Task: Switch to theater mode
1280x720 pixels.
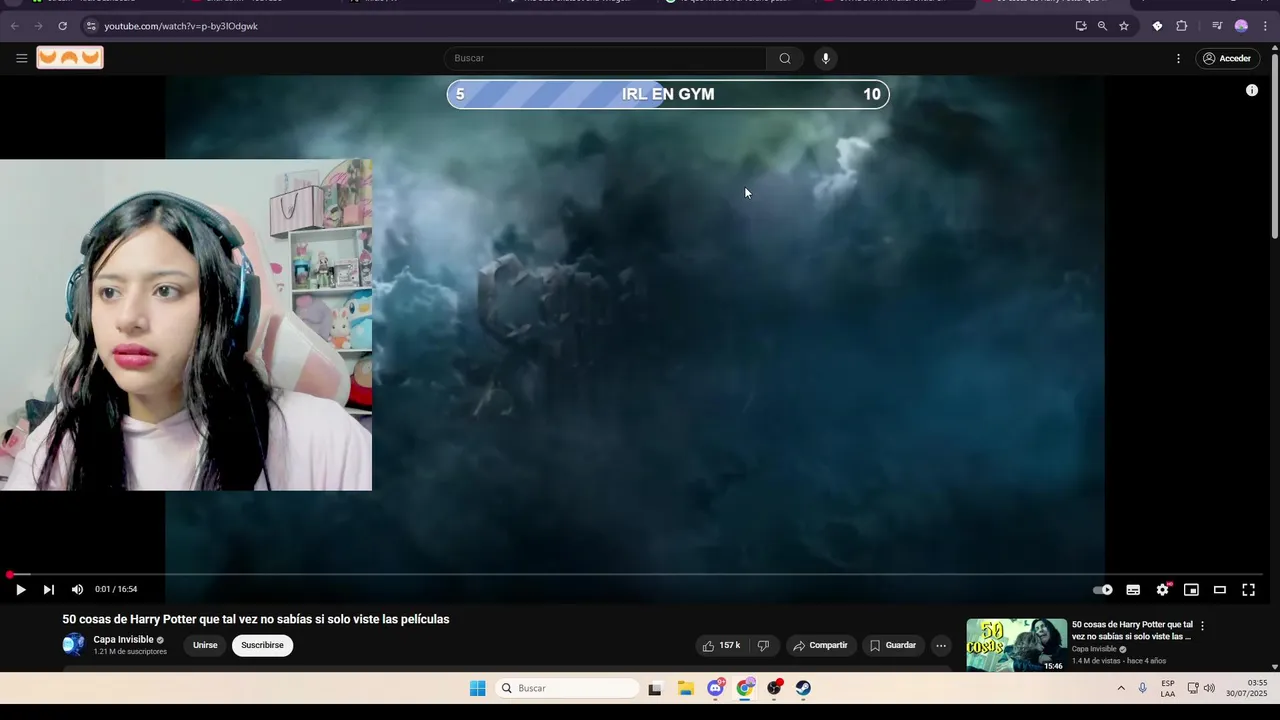Action: pos(1220,589)
